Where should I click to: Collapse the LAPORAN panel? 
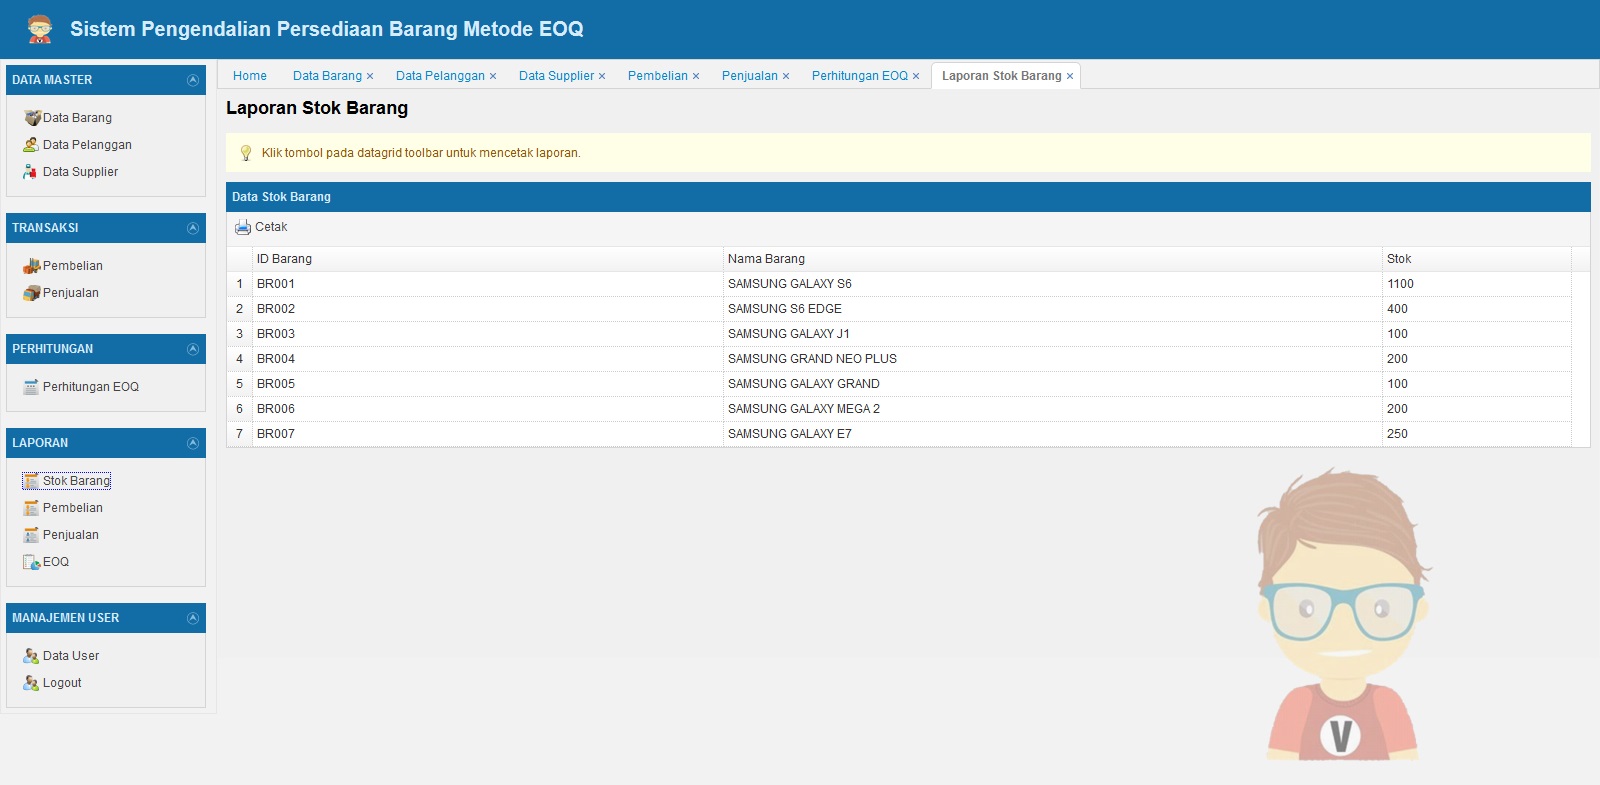(x=193, y=443)
